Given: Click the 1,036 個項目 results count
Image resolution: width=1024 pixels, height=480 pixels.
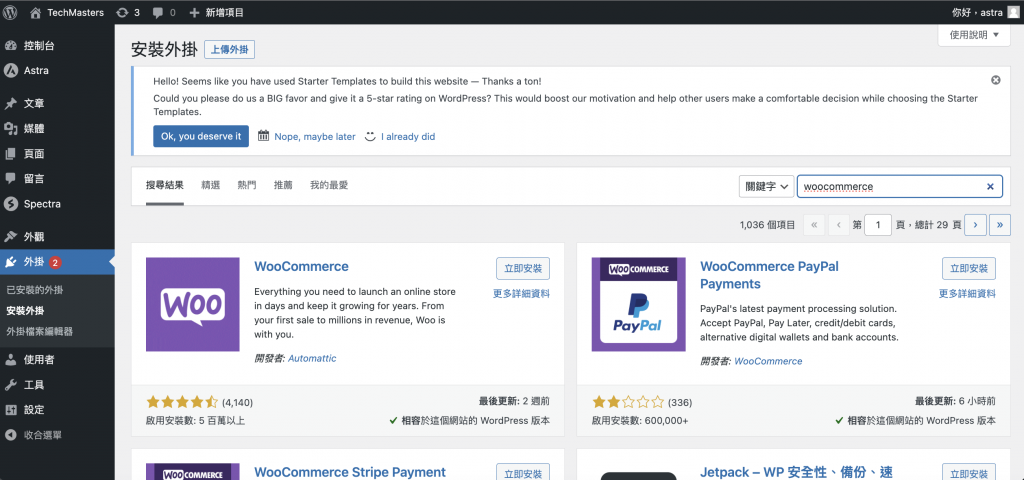Looking at the screenshot, I should tap(767, 225).
